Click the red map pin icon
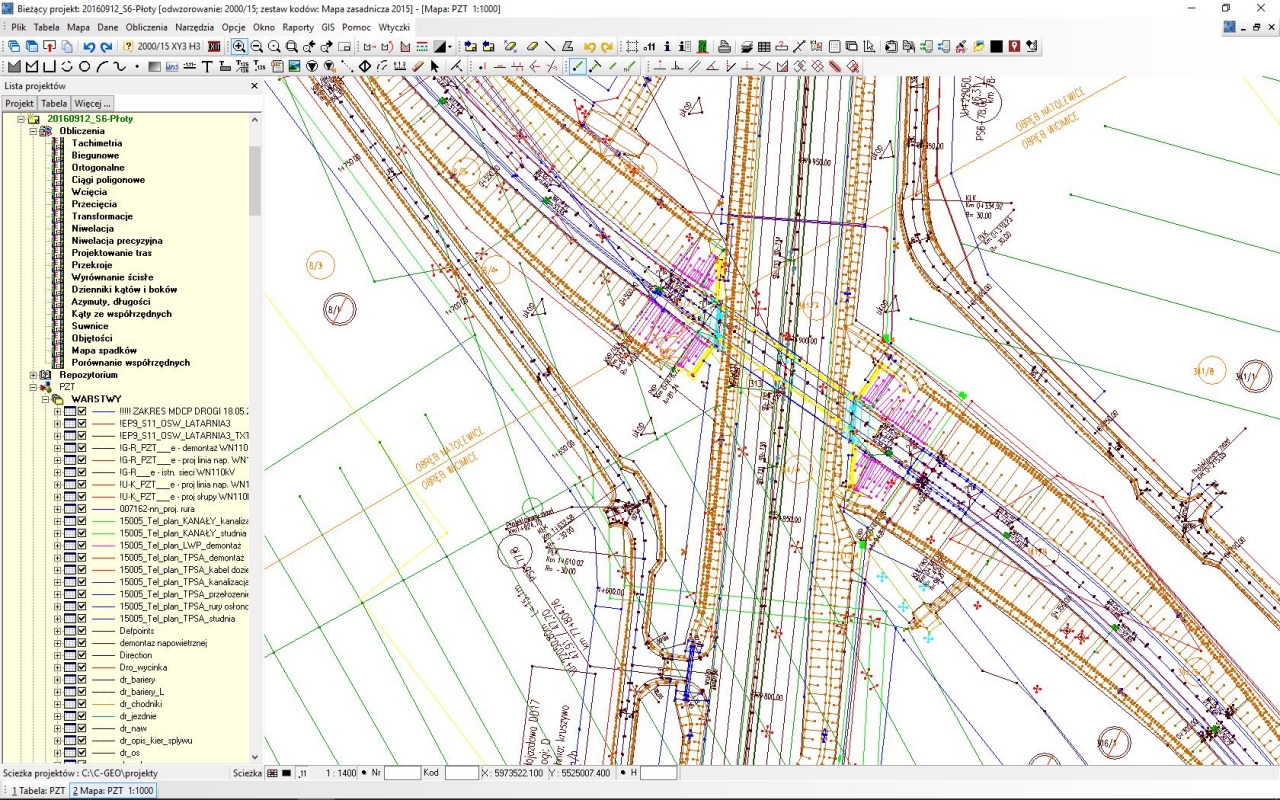The width and height of the screenshot is (1280, 800). coord(1014,46)
